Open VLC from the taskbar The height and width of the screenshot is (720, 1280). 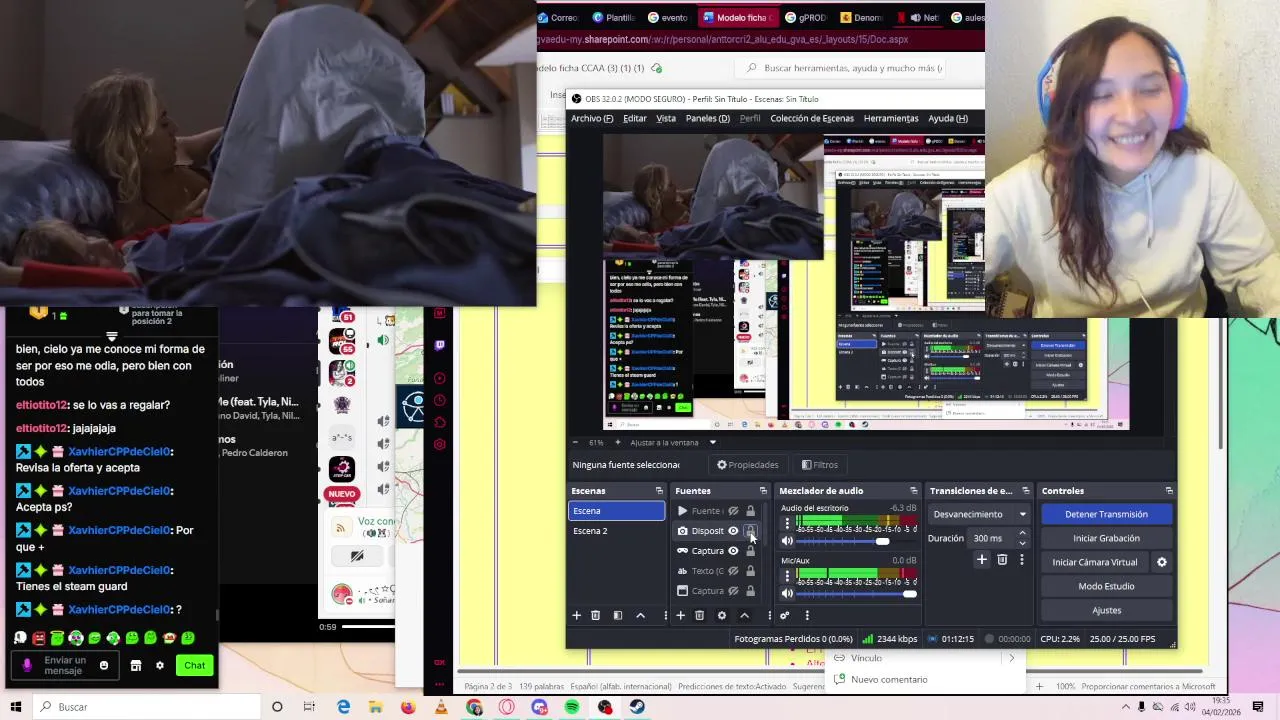pos(441,707)
